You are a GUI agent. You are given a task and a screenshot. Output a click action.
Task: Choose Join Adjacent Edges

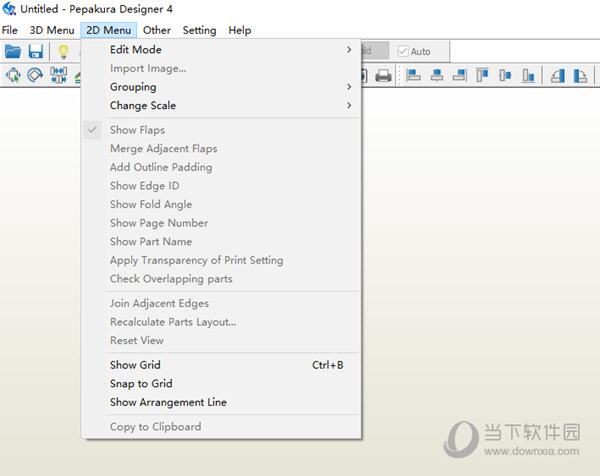[x=221, y=303]
